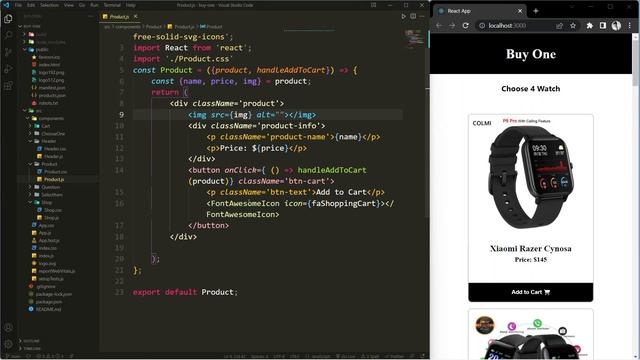The width and height of the screenshot is (640, 360).
Task: Click the black smartwatch product image
Action: 531,177
